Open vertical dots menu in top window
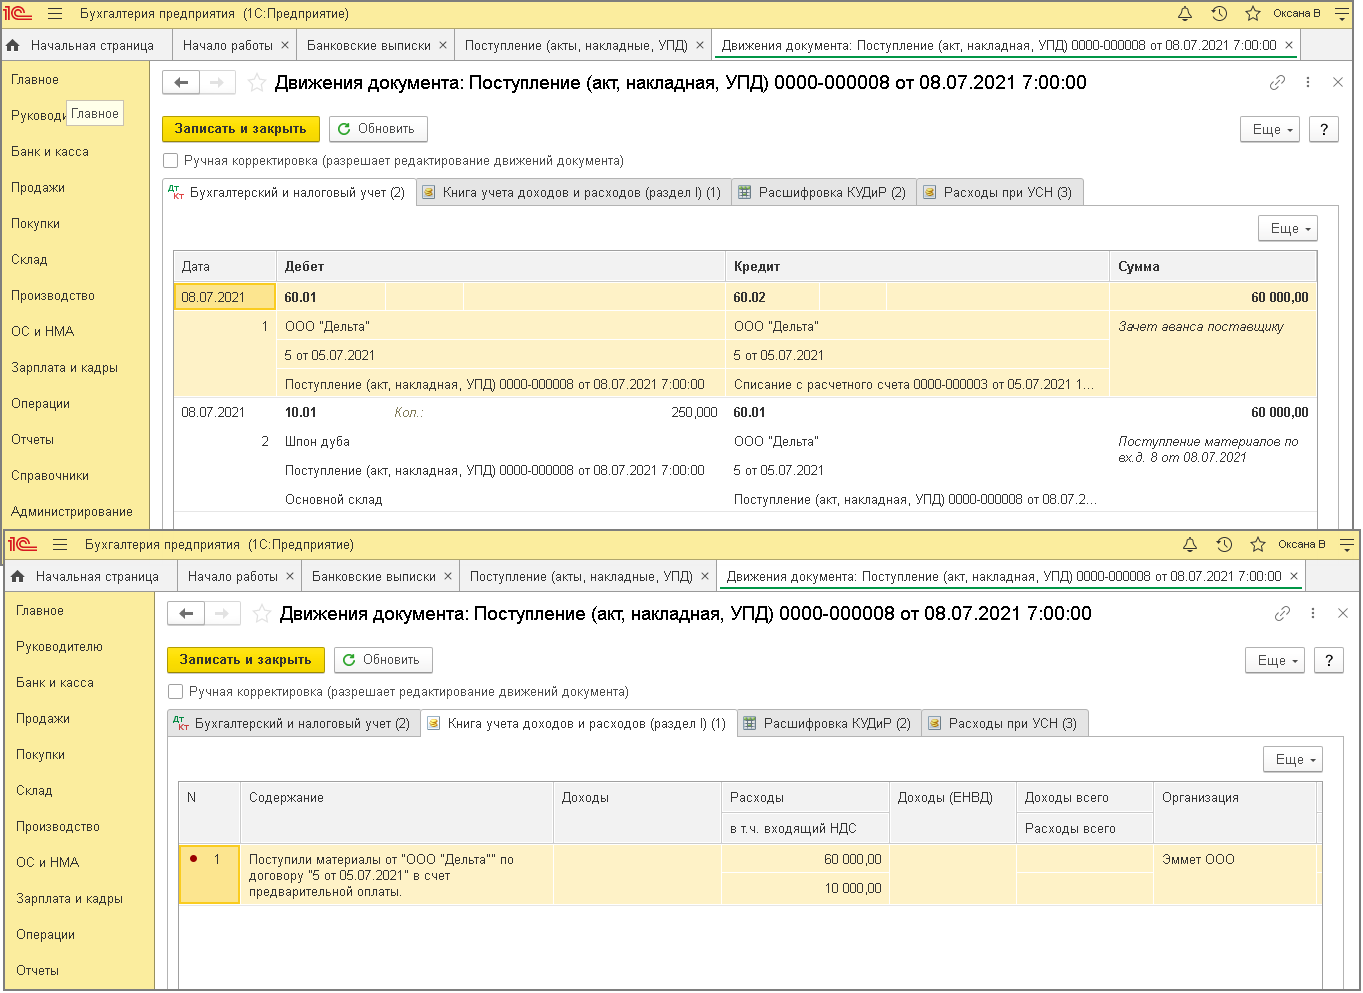The height and width of the screenshot is (993, 1363). pos(1308,83)
